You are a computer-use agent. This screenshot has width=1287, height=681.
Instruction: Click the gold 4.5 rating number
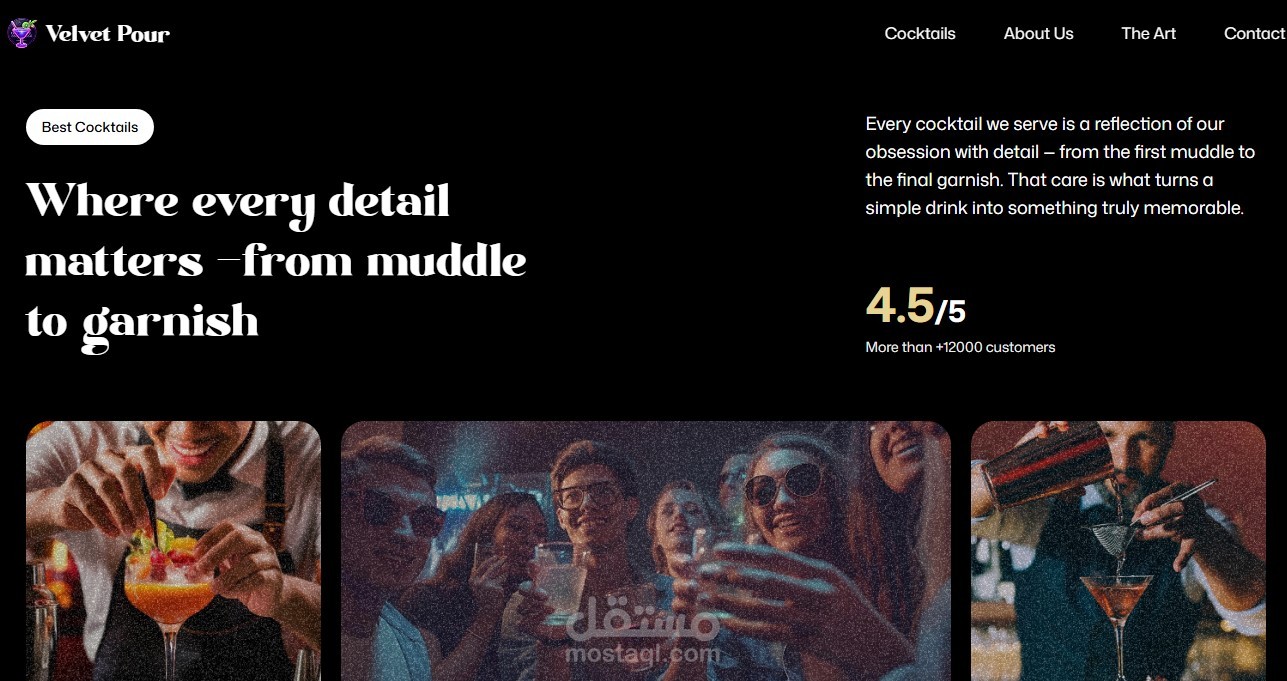point(900,305)
